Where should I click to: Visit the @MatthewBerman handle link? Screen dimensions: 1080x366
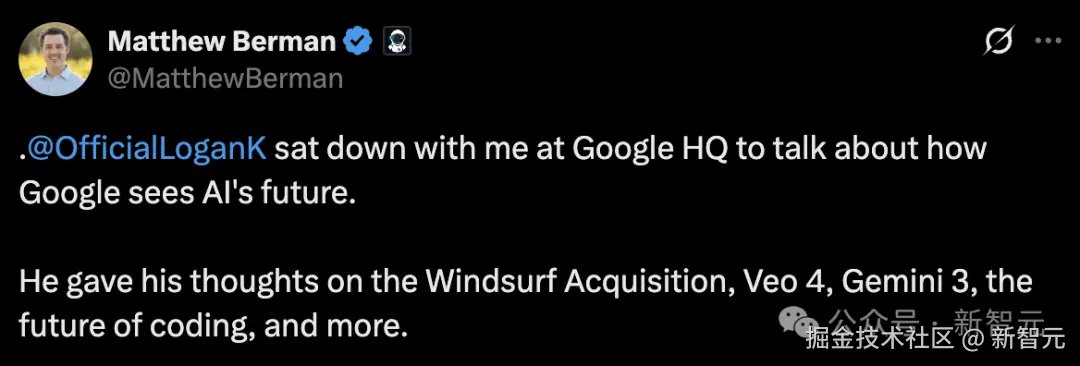click(x=225, y=79)
